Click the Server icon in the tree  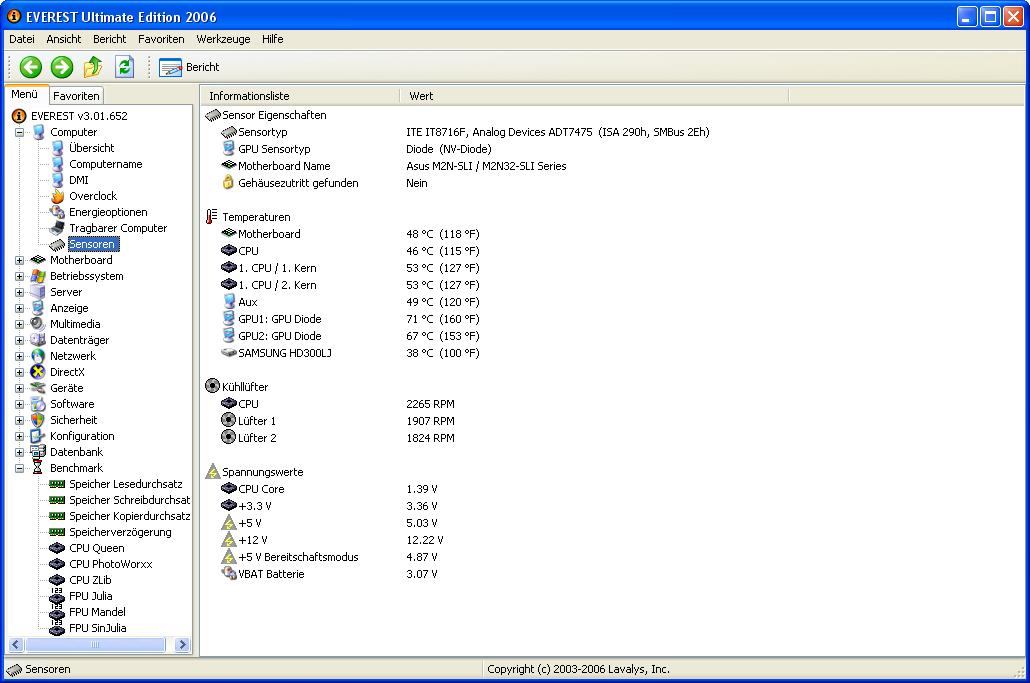(38, 292)
